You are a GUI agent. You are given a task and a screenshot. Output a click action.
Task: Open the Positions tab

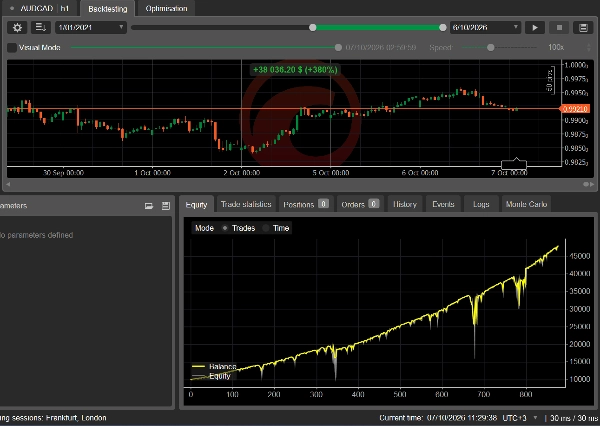tap(306, 204)
